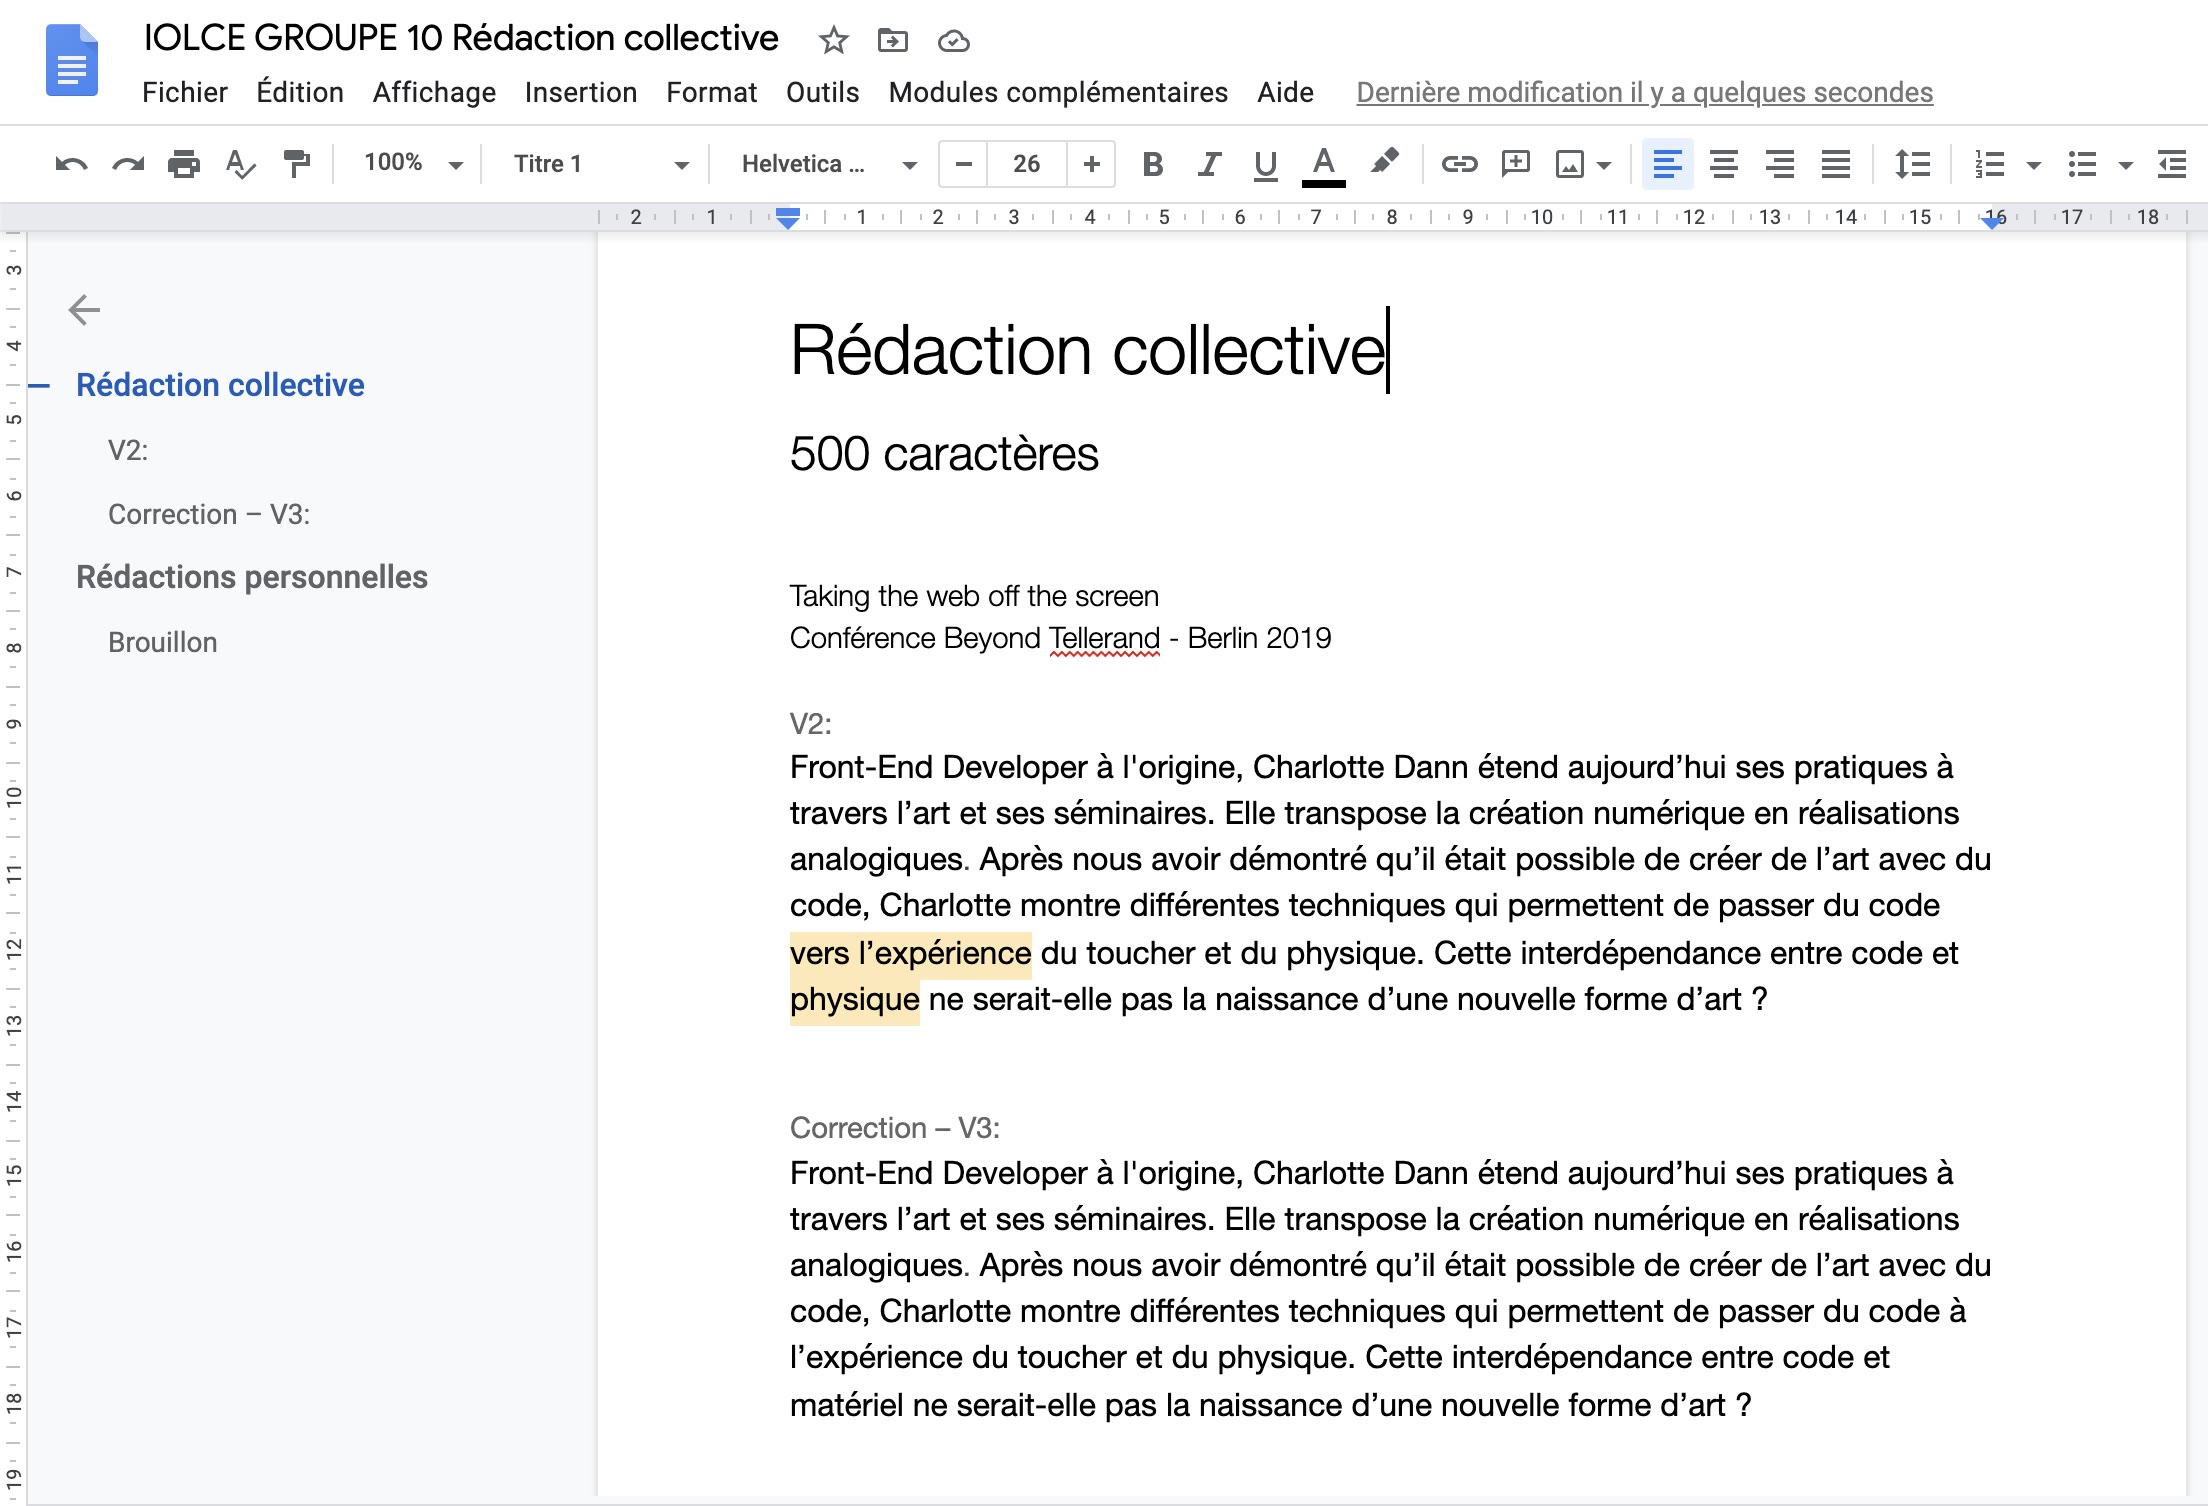Decrease indent
Screen dimensions: 2208x1506
click(2172, 164)
